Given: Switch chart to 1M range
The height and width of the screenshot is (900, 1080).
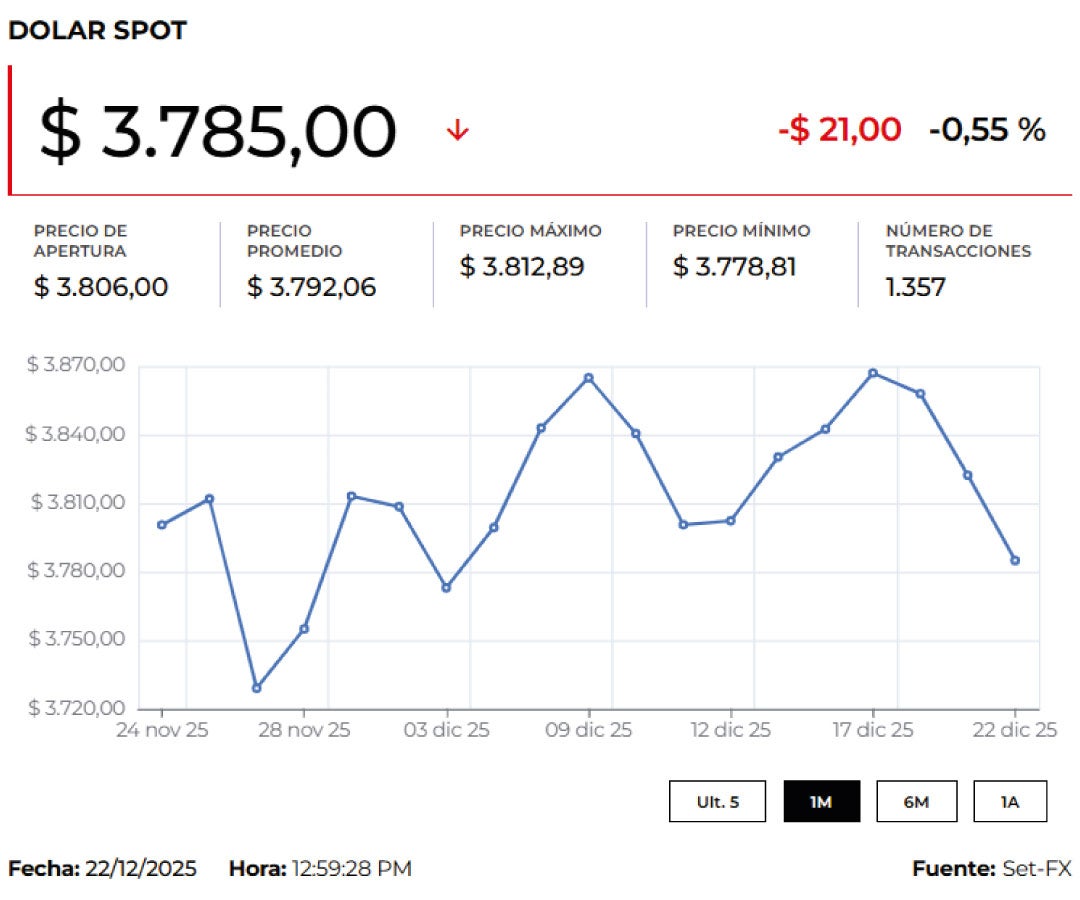Looking at the screenshot, I should (x=821, y=801).
